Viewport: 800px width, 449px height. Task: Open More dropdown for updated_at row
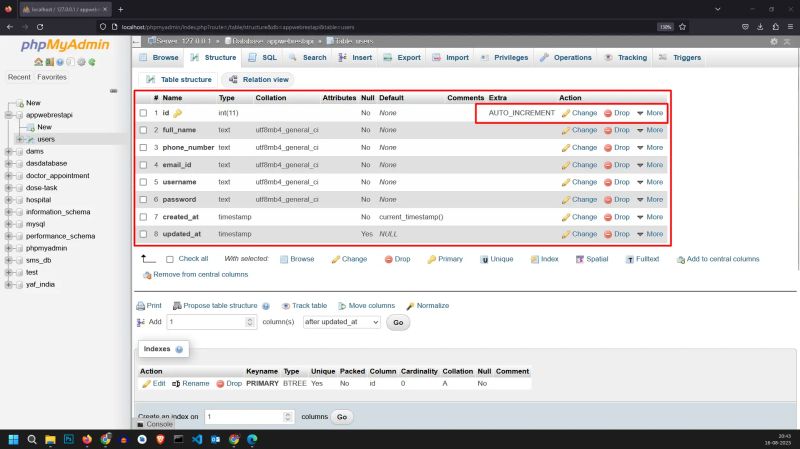(x=650, y=234)
